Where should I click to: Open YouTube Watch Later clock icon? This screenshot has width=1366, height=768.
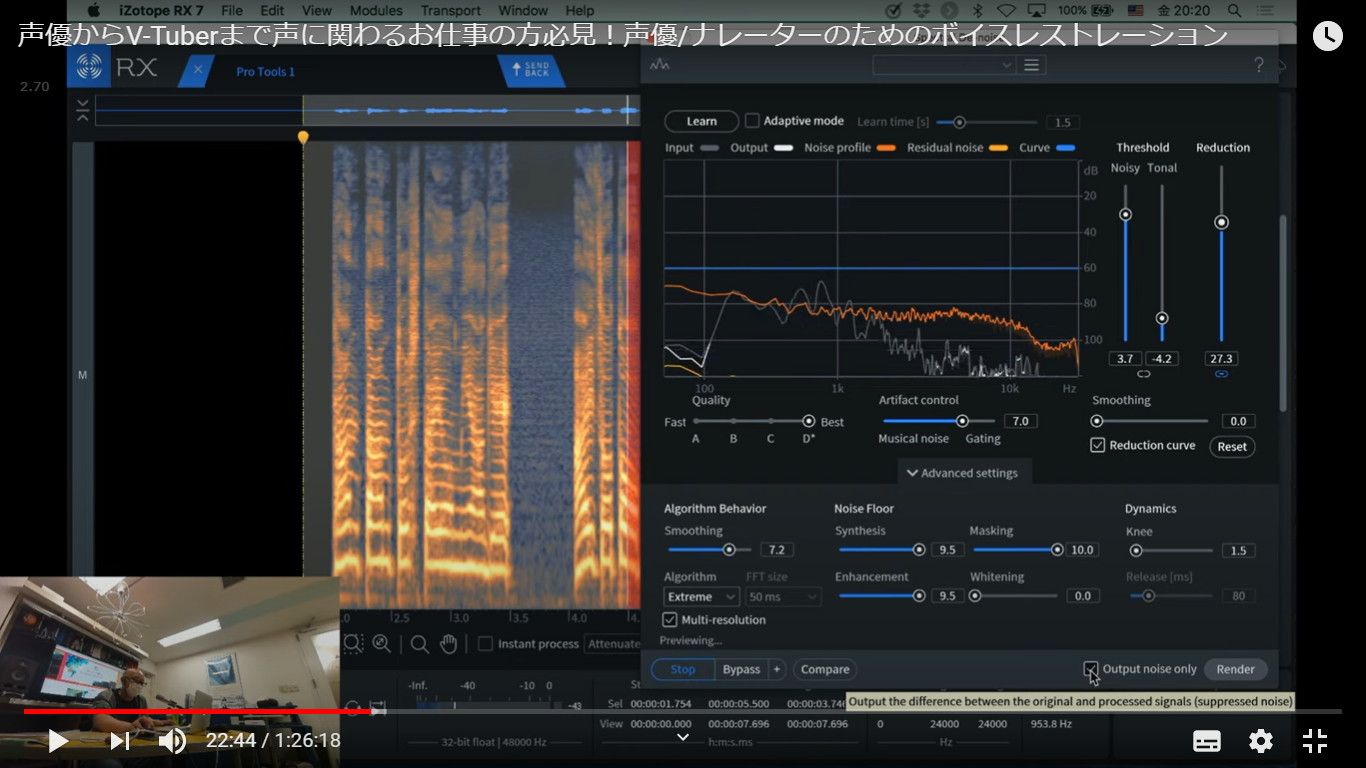tap(1327, 36)
